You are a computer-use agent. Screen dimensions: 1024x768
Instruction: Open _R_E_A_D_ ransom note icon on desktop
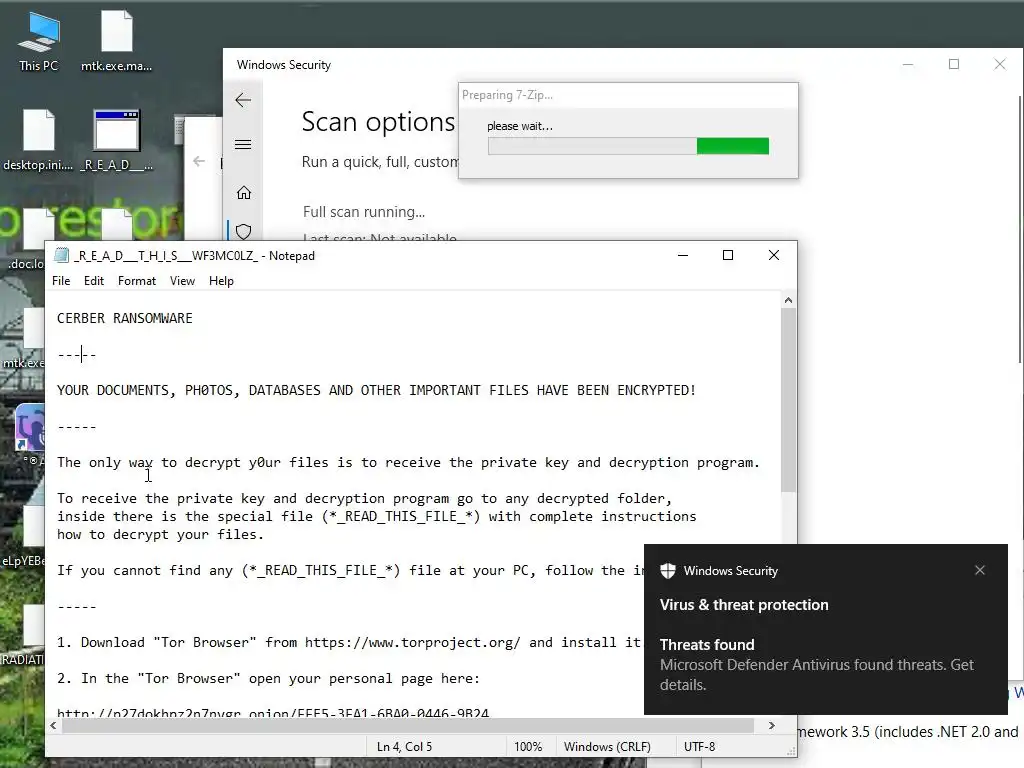click(117, 140)
